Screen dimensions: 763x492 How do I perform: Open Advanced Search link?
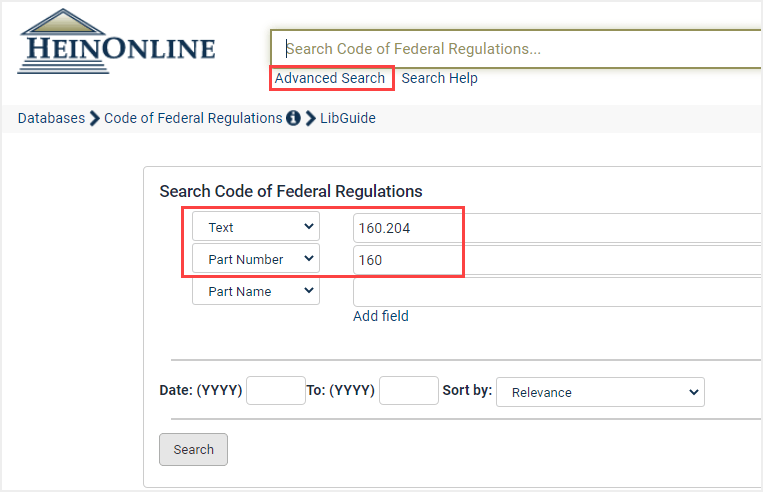(330, 78)
